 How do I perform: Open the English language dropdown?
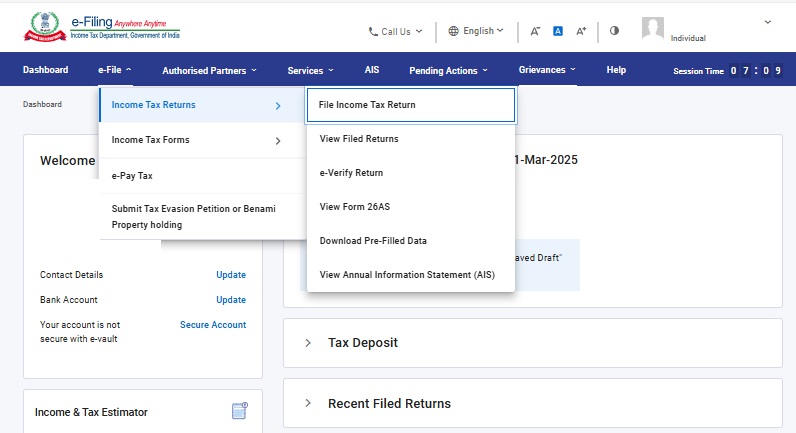pos(476,31)
